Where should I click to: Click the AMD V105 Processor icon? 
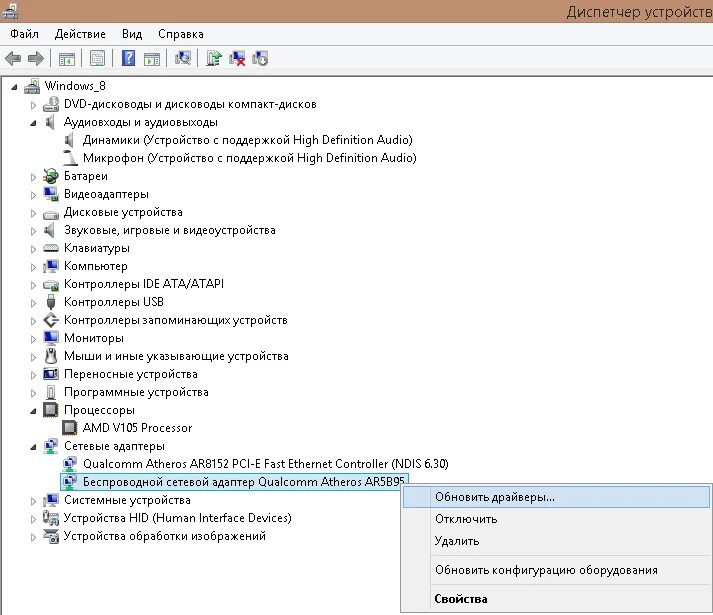click(x=70, y=428)
